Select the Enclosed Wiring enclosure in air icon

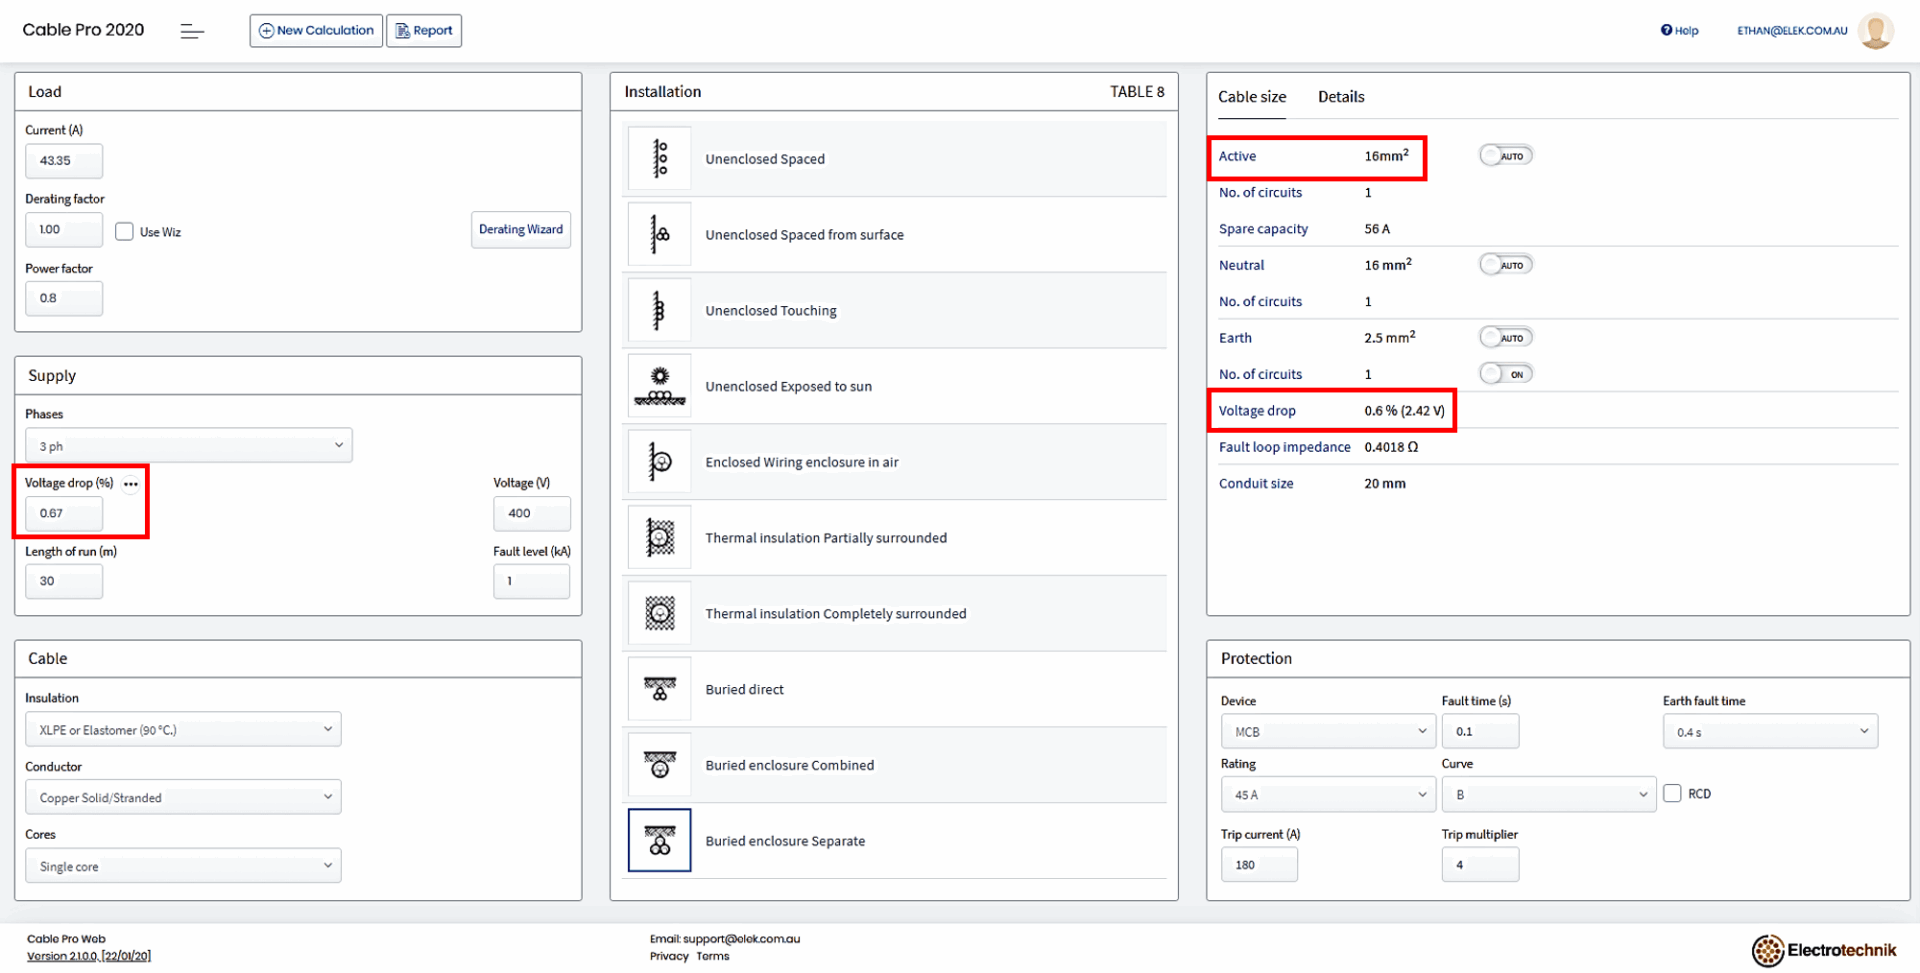point(659,462)
